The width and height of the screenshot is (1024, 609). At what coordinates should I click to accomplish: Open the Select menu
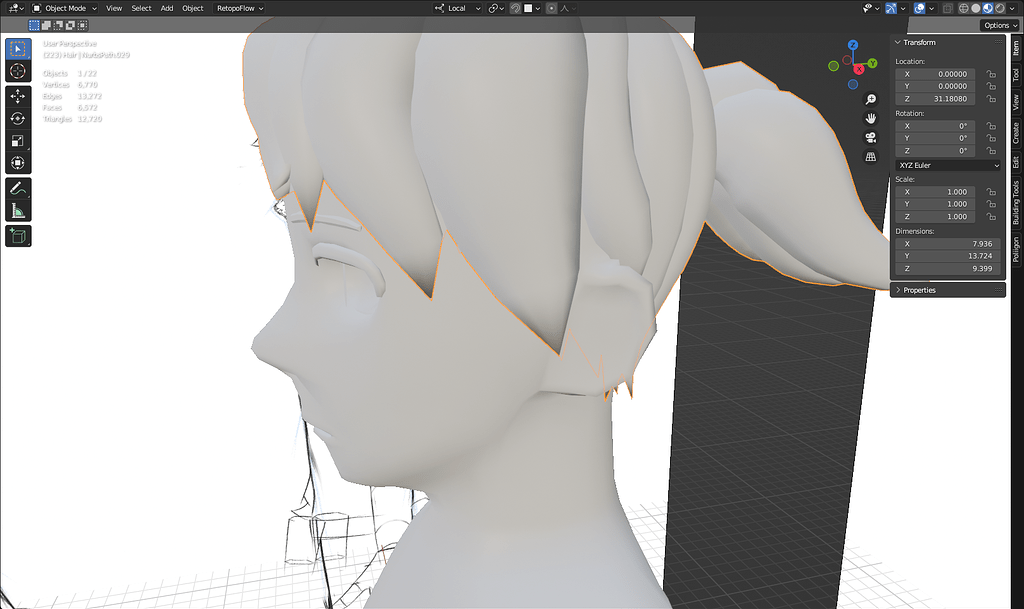(x=141, y=8)
